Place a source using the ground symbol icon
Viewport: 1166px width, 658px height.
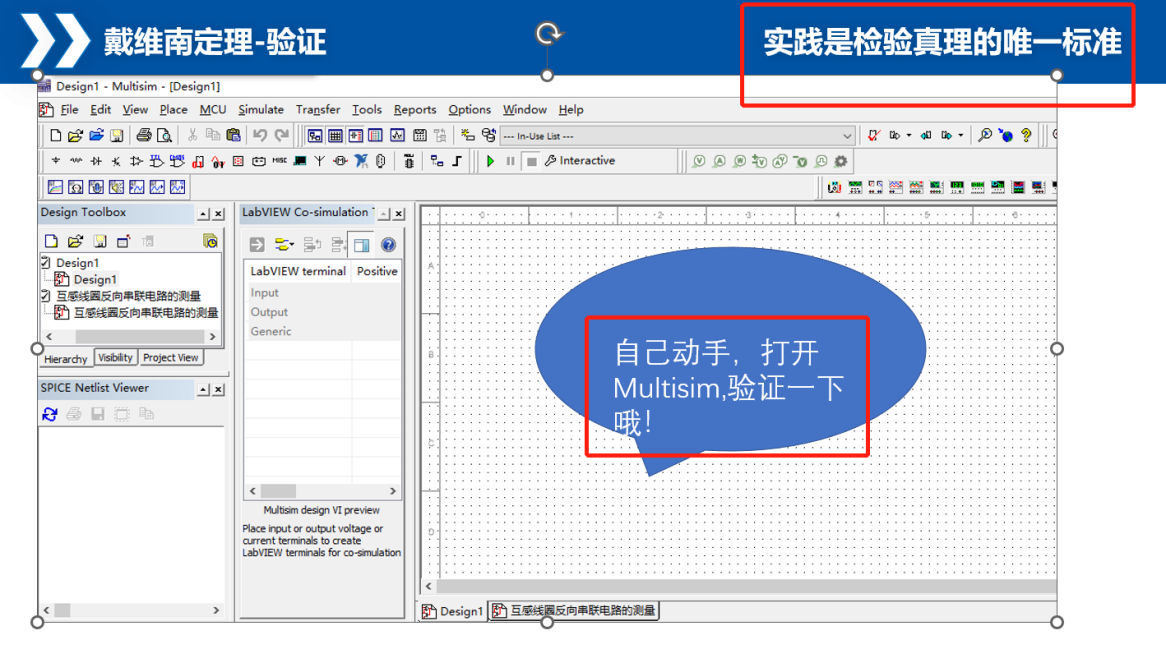[56, 161]
